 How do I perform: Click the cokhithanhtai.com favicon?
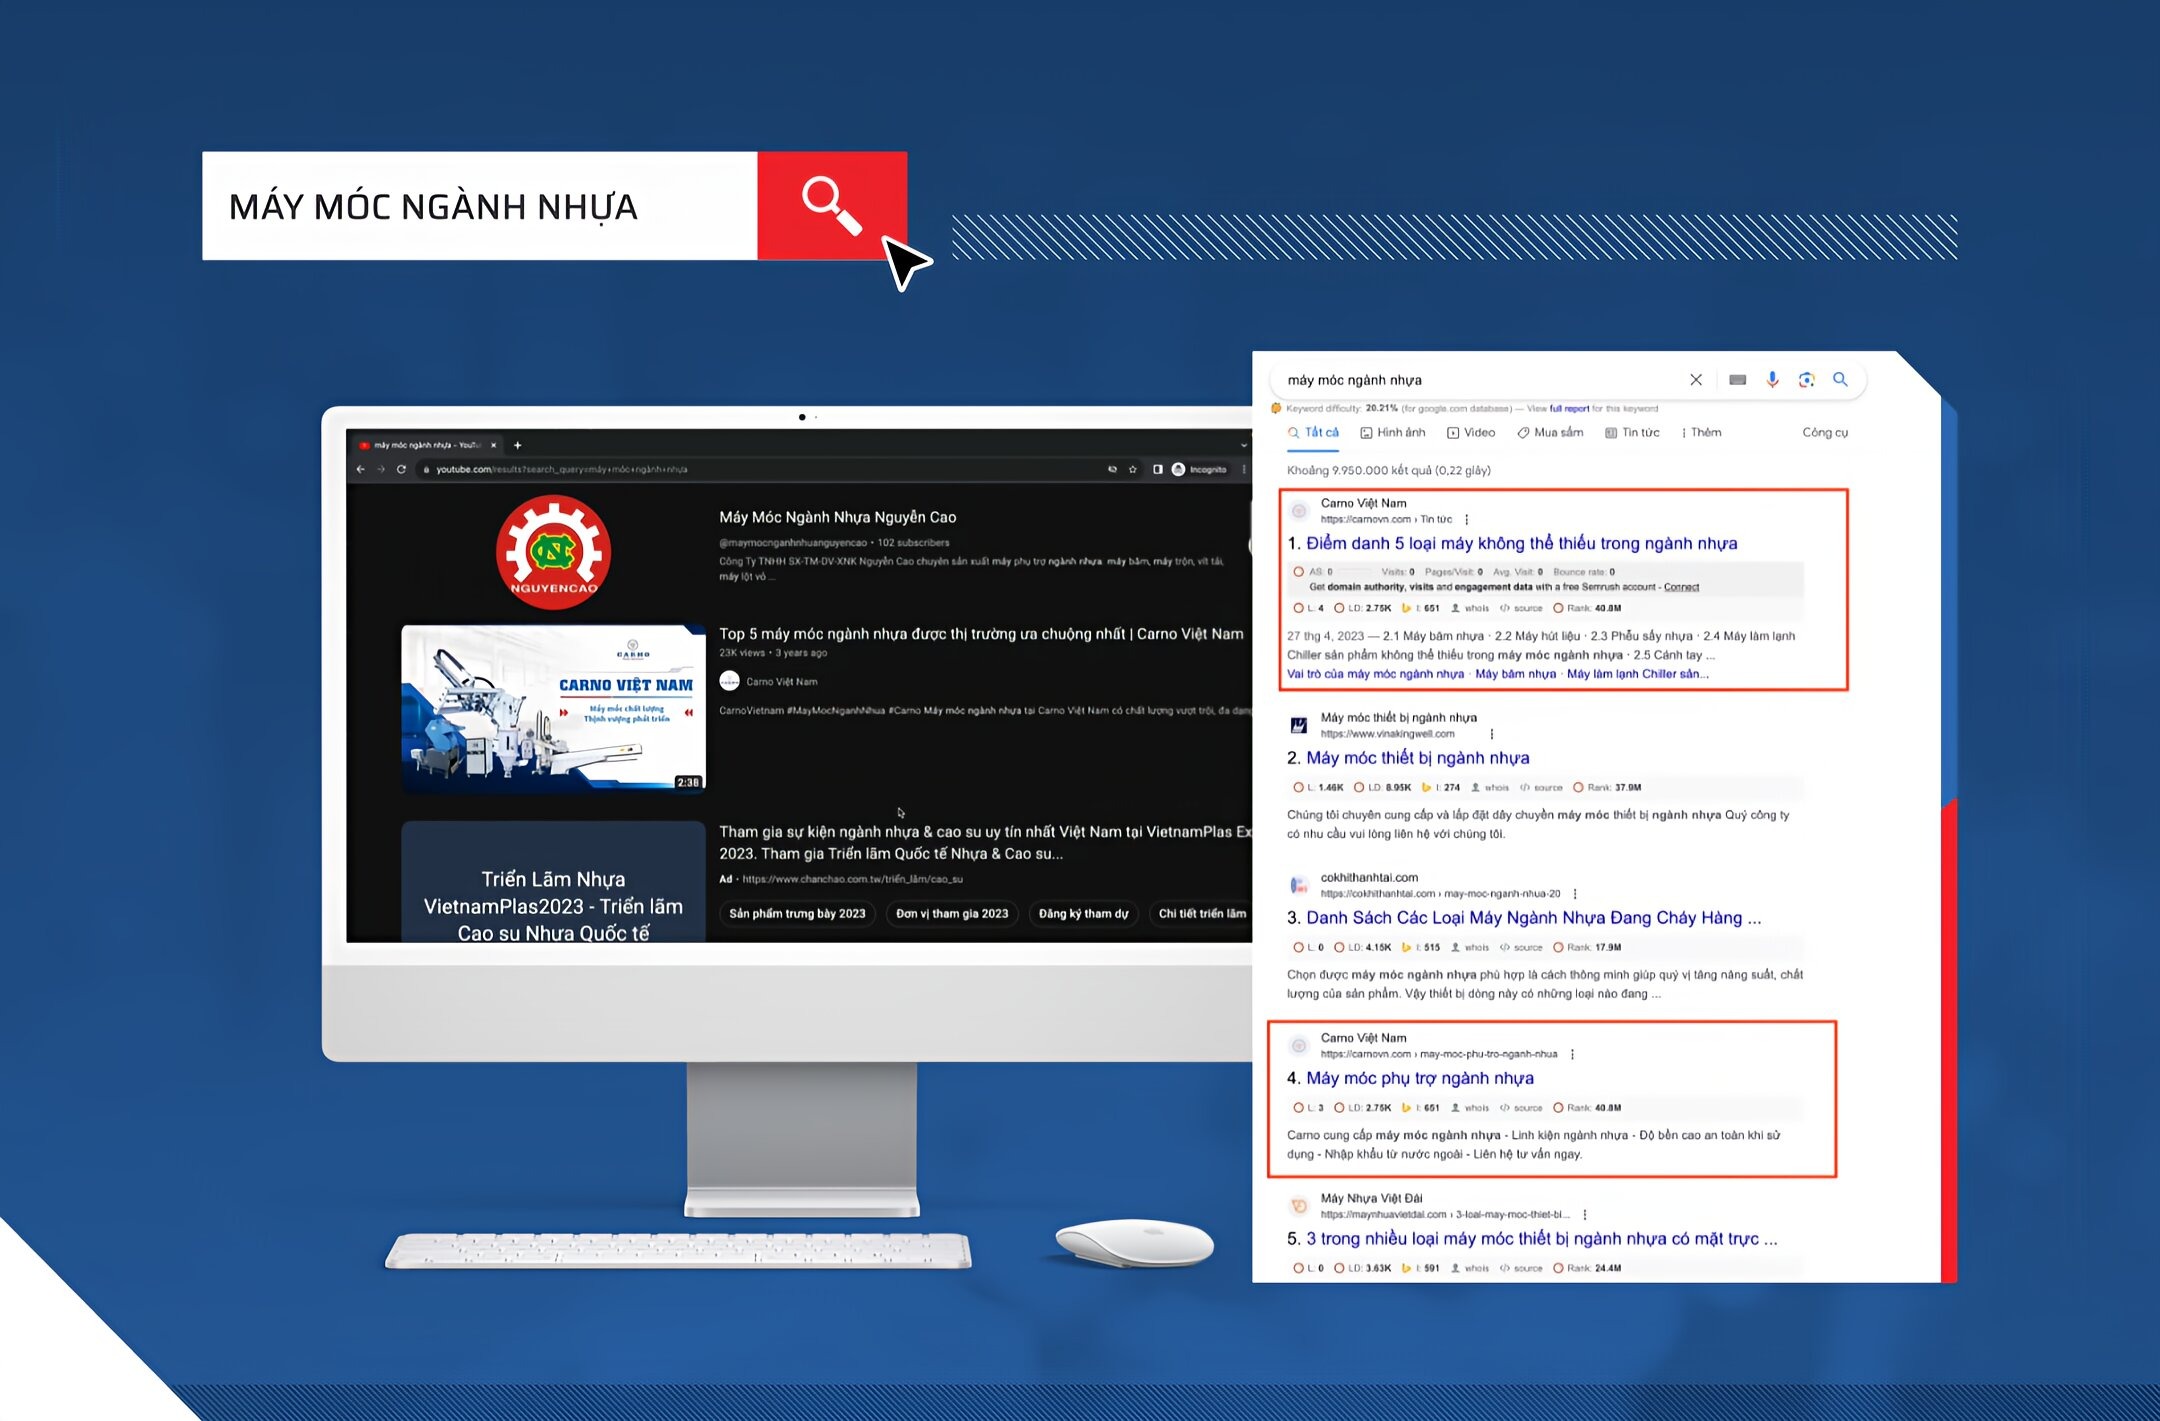click(1299, 885)
